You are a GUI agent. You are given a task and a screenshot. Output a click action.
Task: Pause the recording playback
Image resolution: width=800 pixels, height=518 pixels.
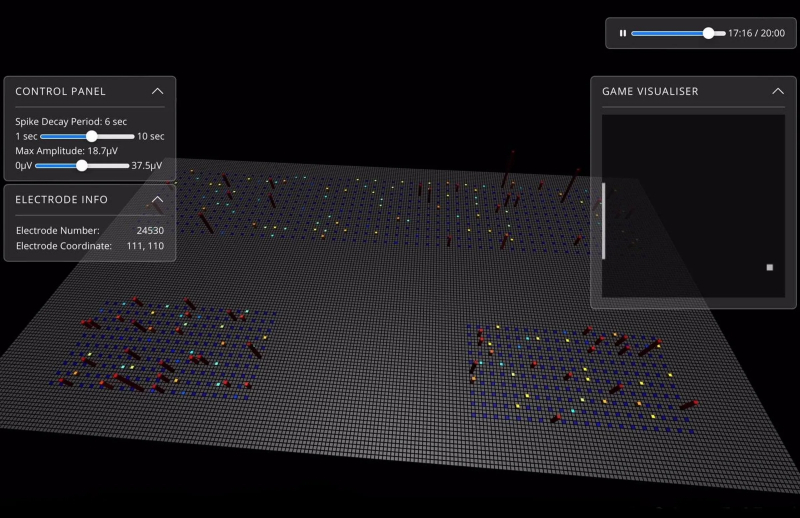[622, 33]
